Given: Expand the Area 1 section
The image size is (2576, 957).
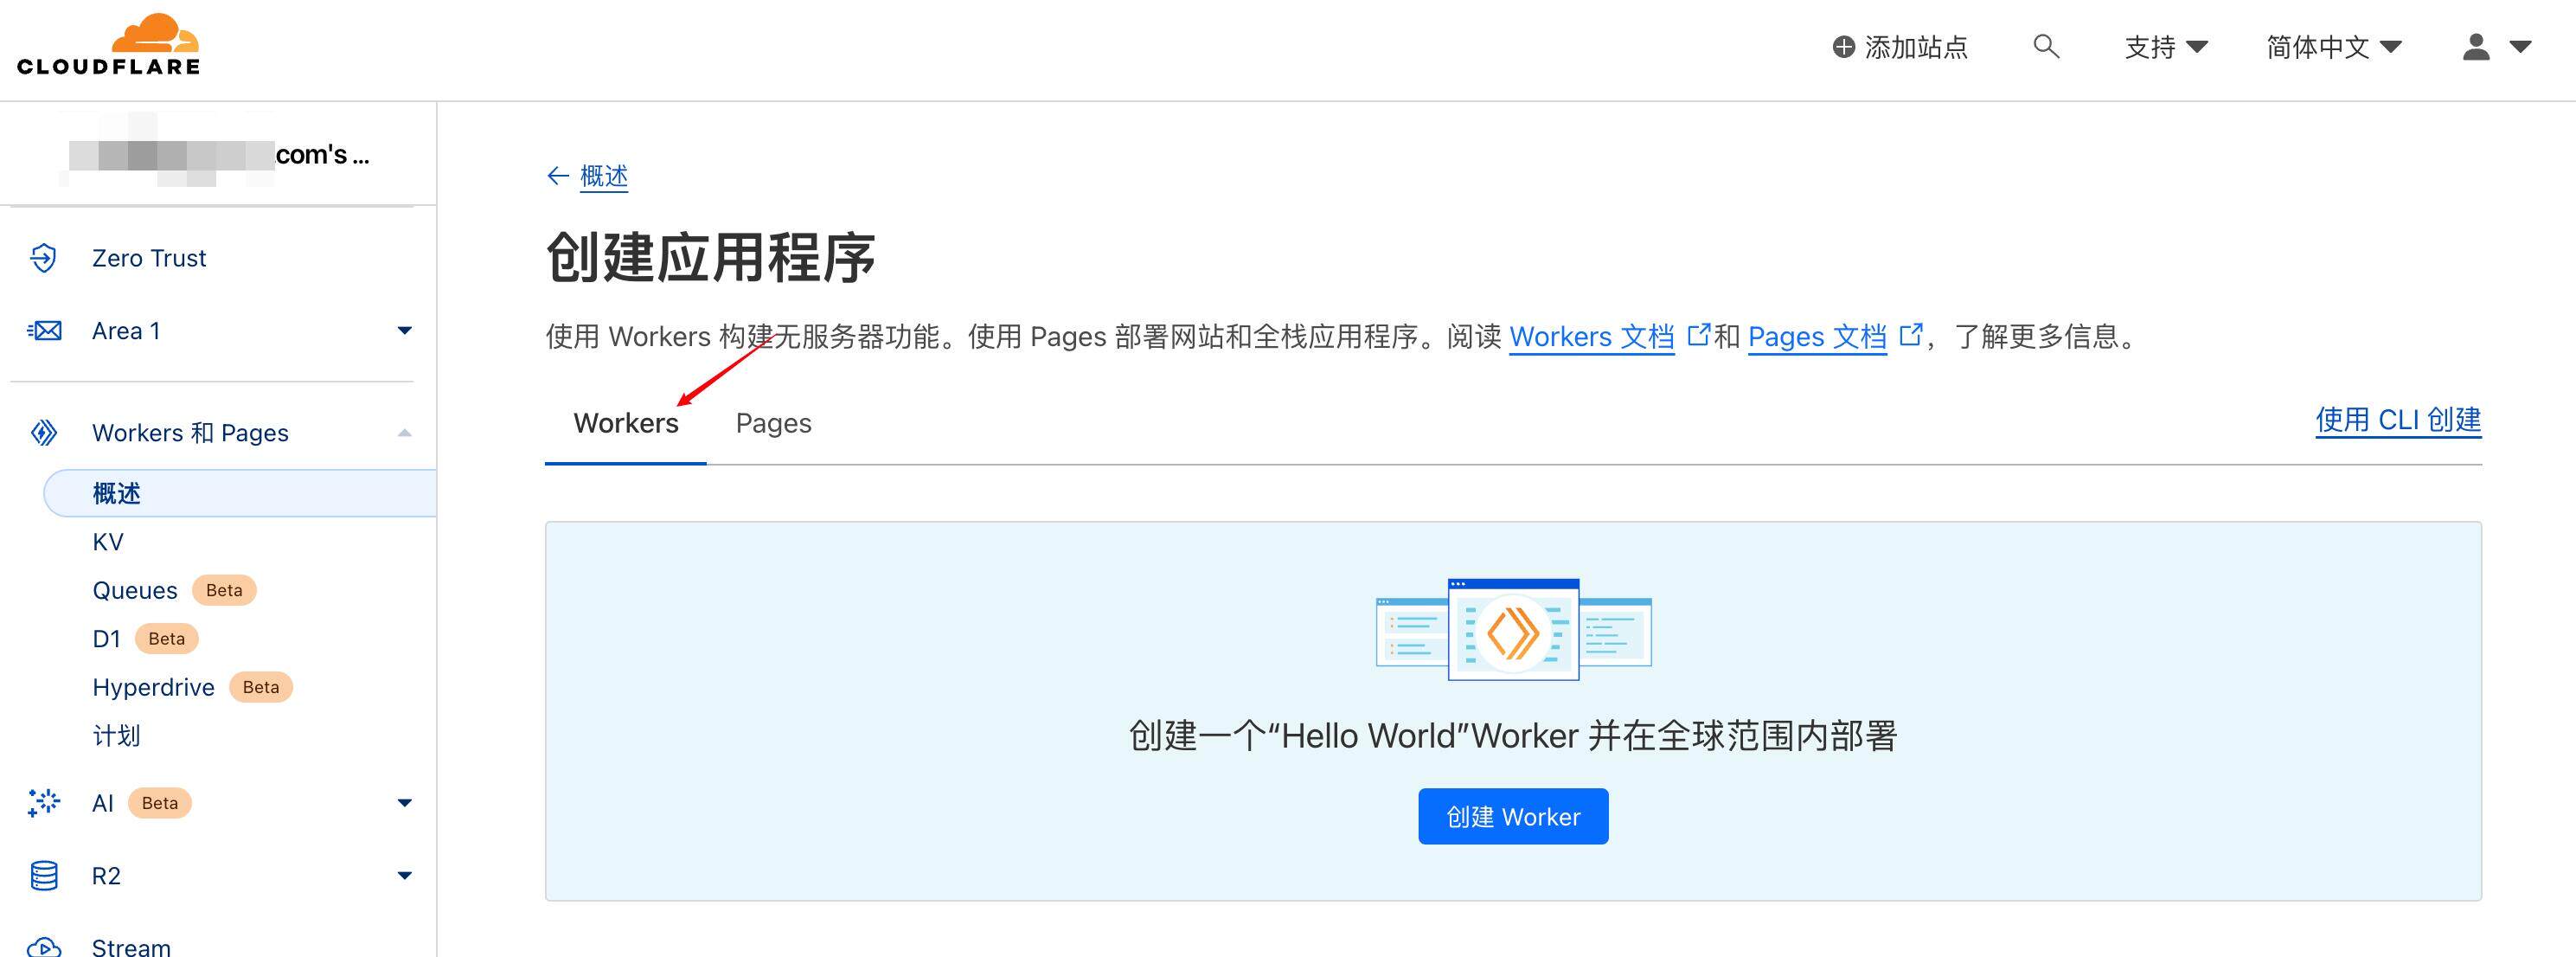Looking at the screenshot, I should click(405, 330).
